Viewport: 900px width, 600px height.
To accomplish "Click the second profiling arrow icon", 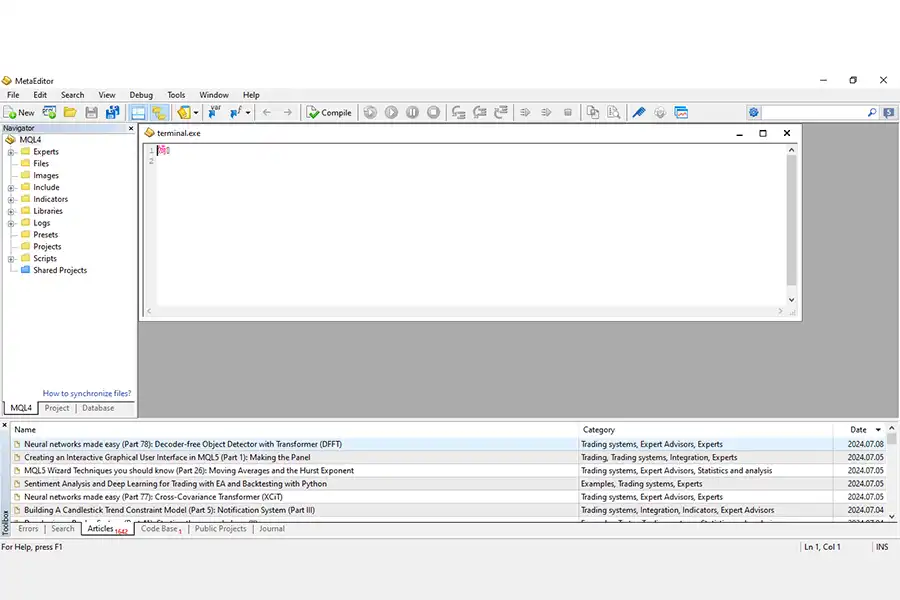I will [546, 113].
